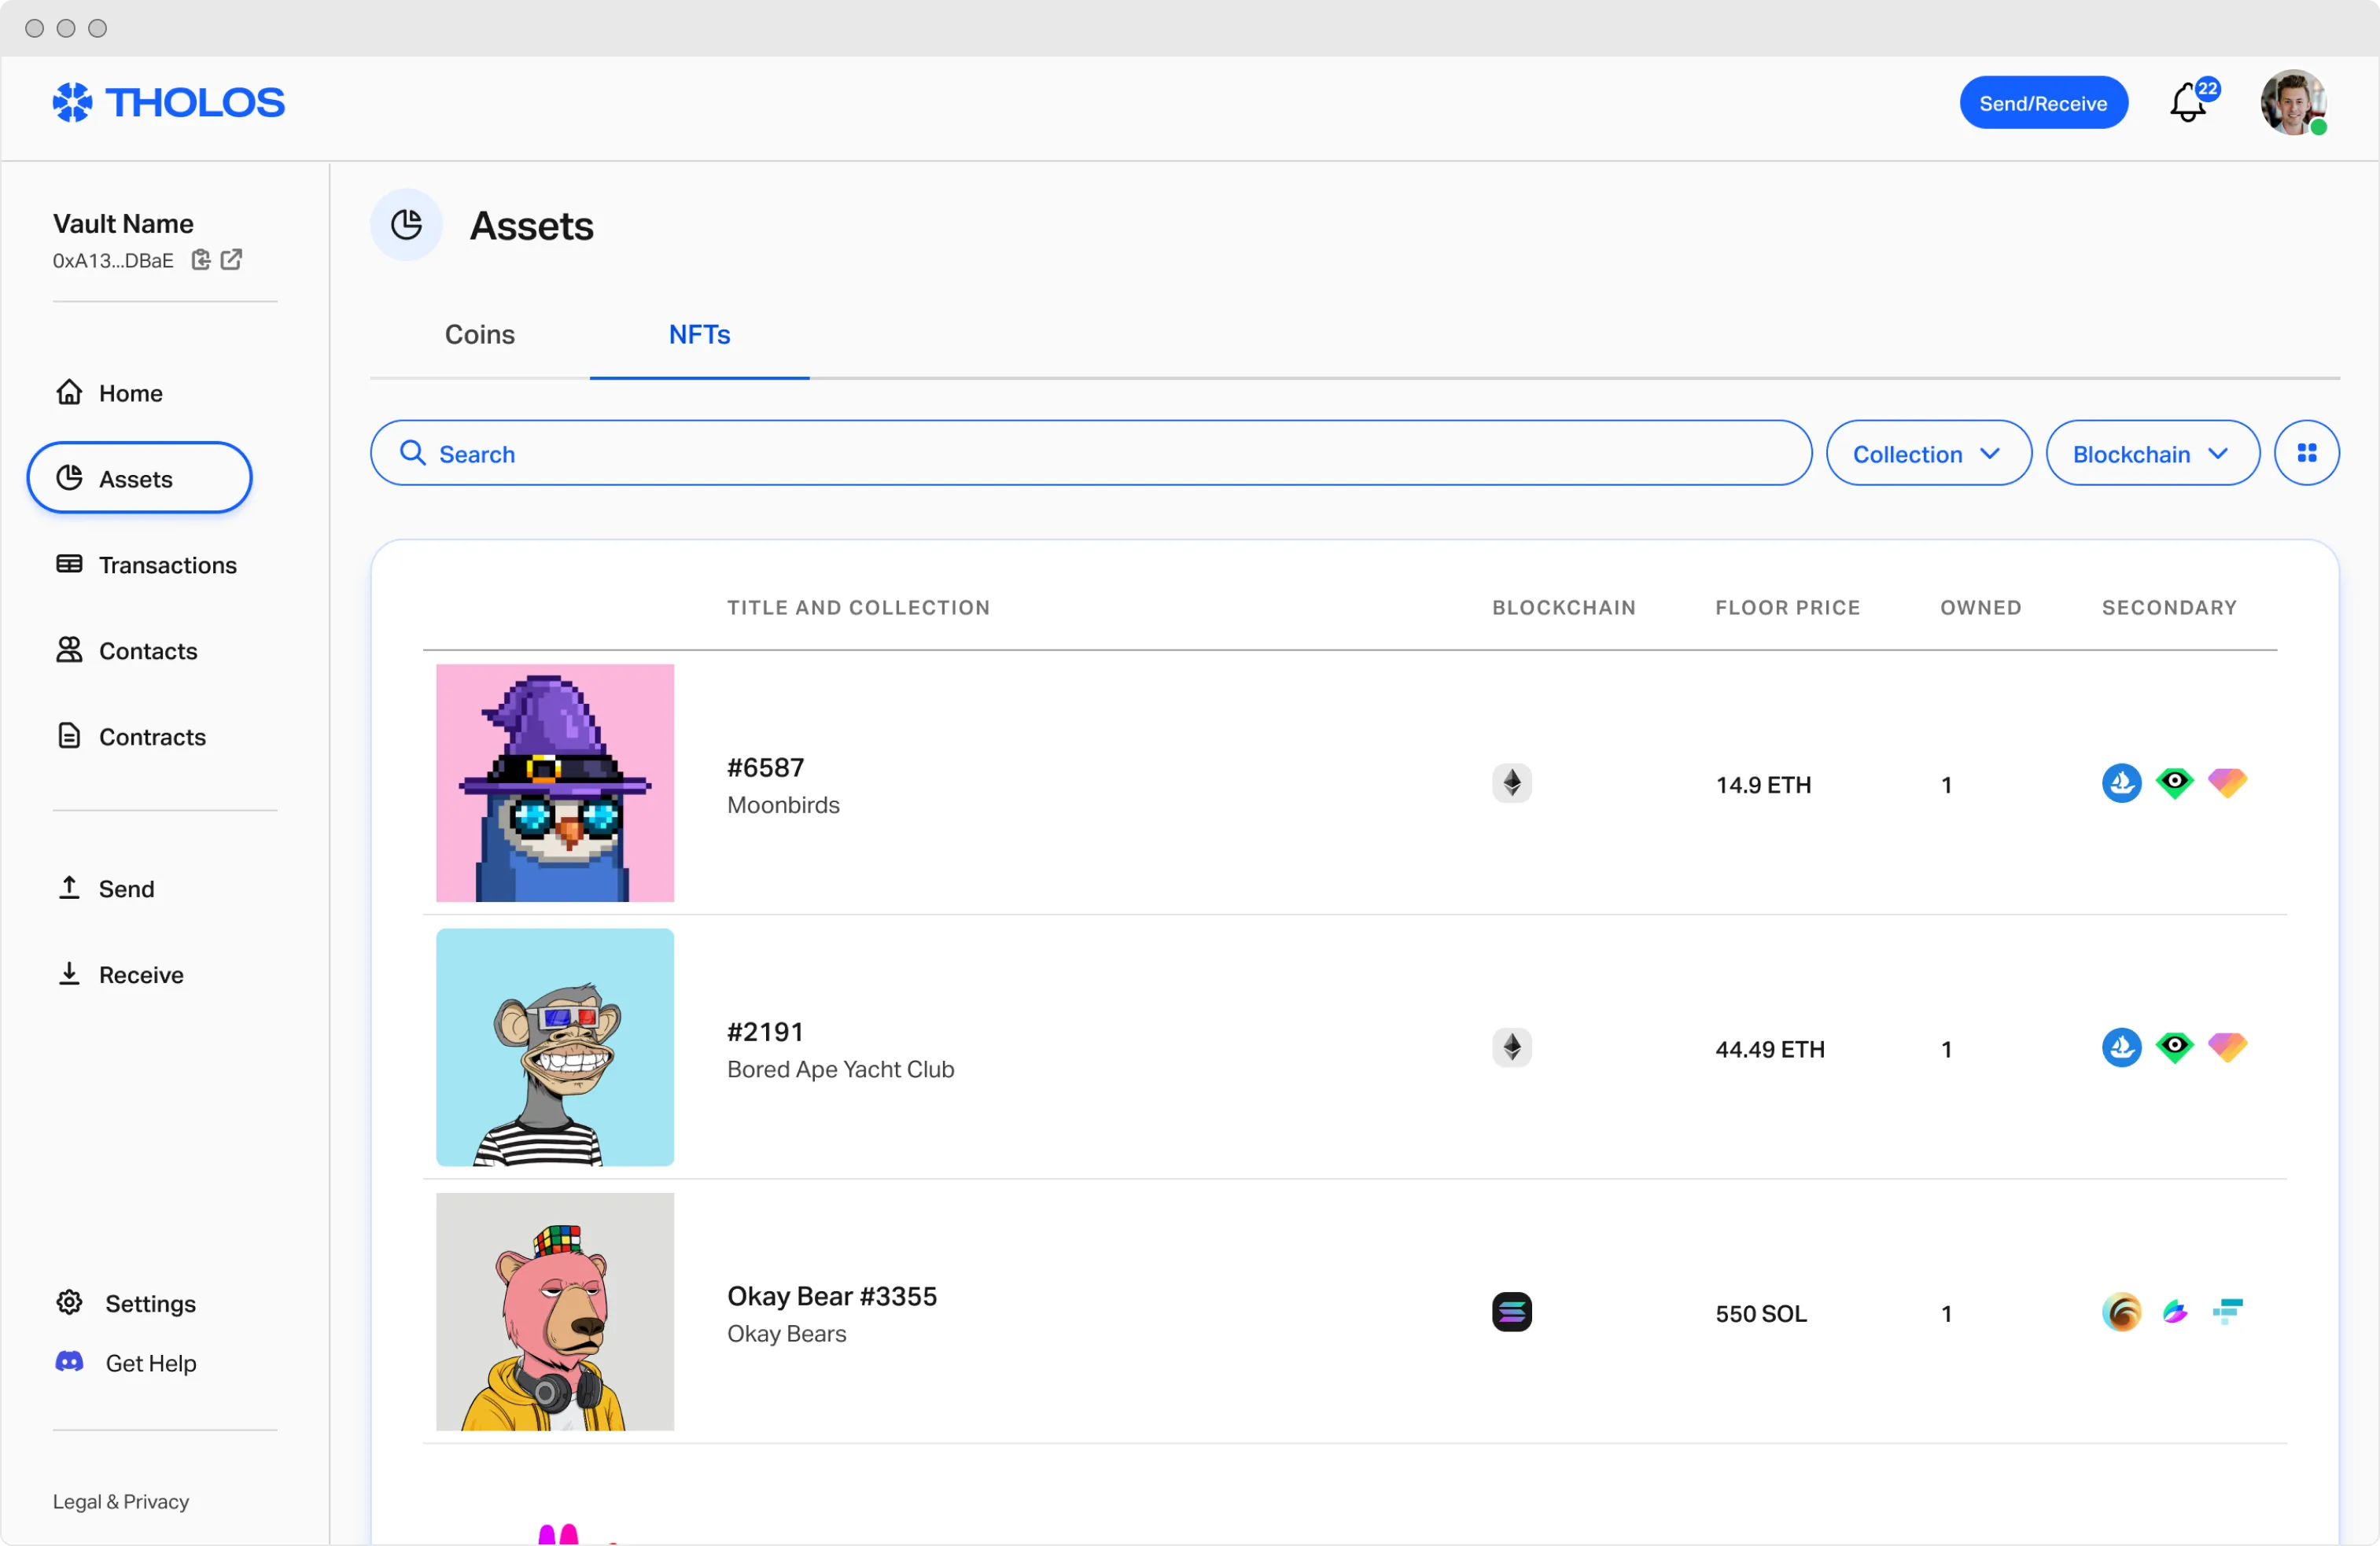
Task: Open LooksRare link for Moonbirds #6587
Action: (x=2174, y=783)
